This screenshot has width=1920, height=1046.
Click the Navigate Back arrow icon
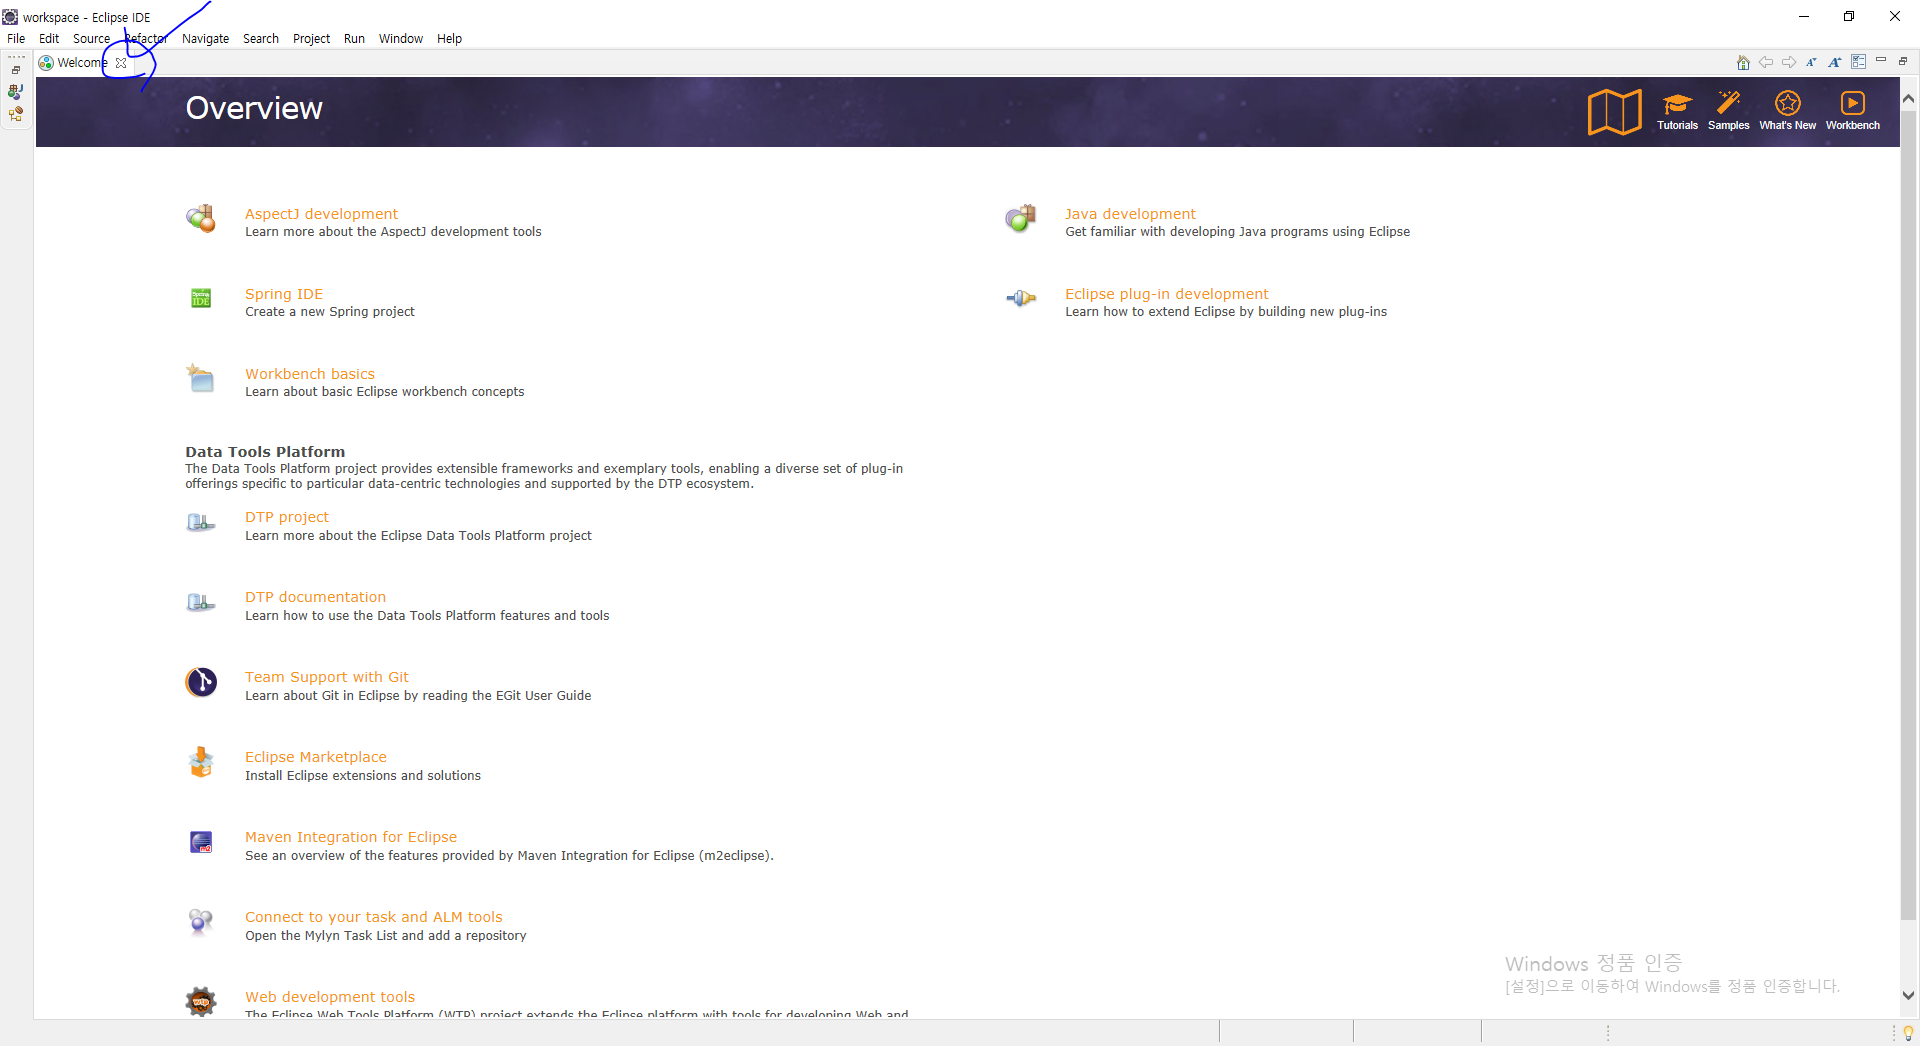click(1766, 62)
